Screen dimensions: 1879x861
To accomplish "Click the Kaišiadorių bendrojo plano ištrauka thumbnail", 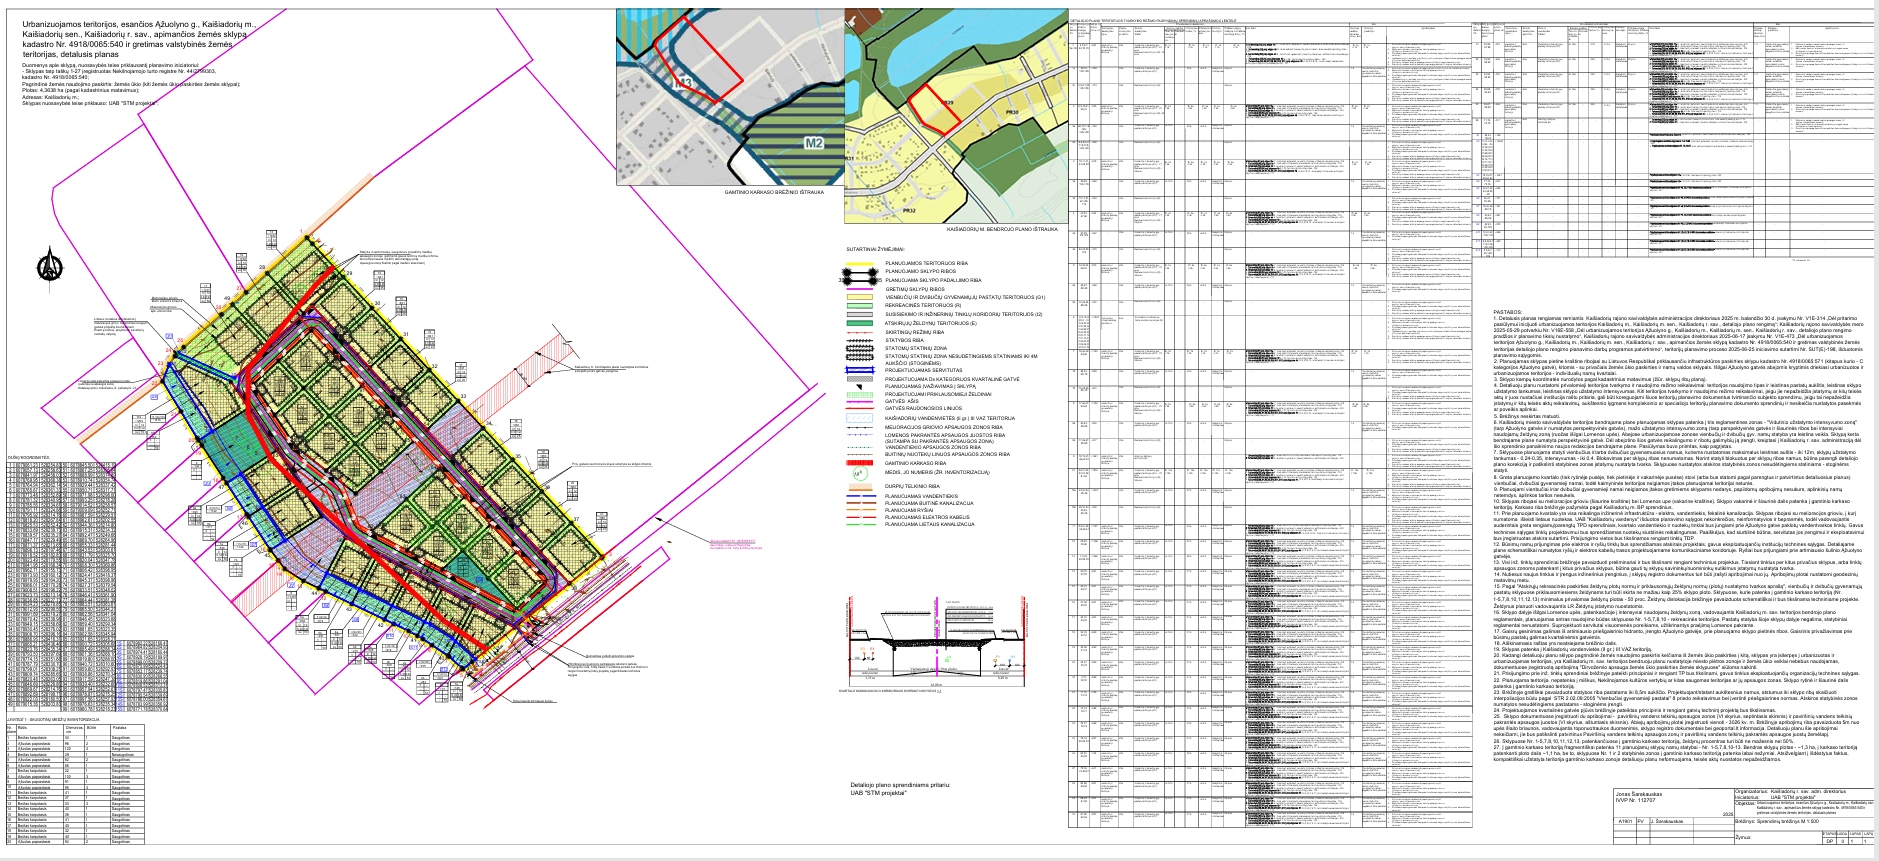I will tap(957, 115).
